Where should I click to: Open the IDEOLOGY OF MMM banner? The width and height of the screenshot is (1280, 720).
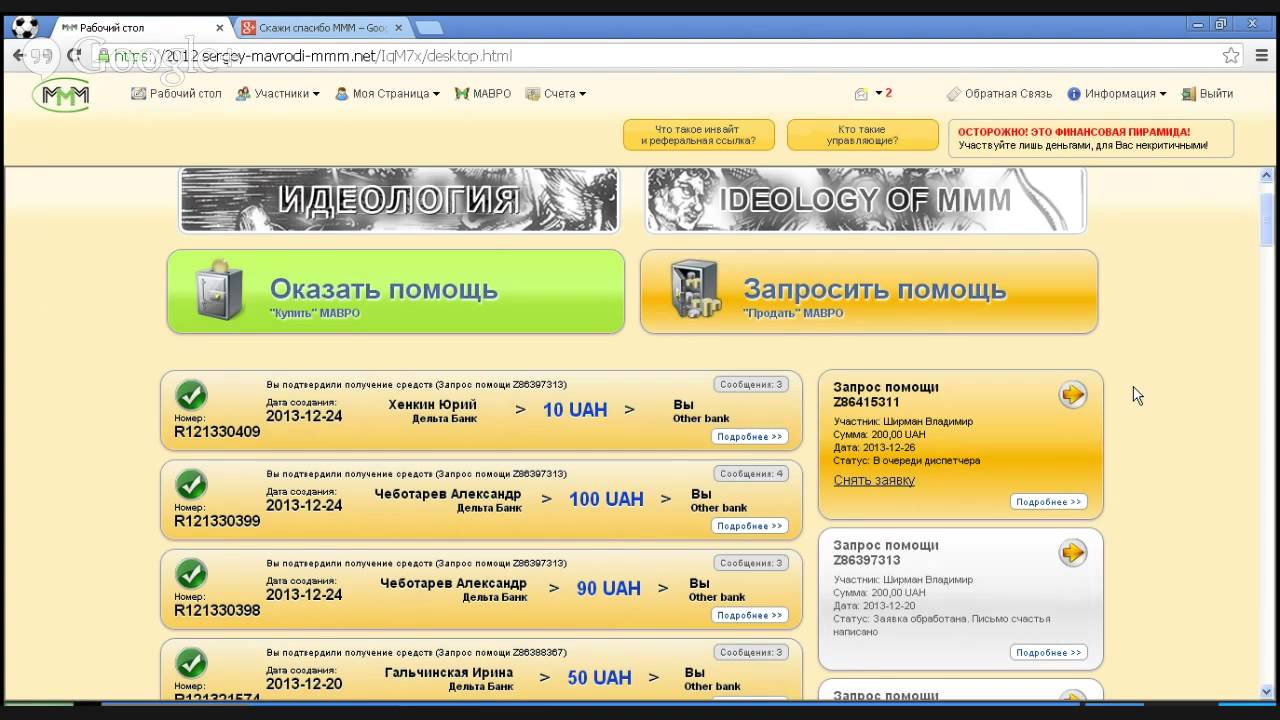tap(866, 200)
